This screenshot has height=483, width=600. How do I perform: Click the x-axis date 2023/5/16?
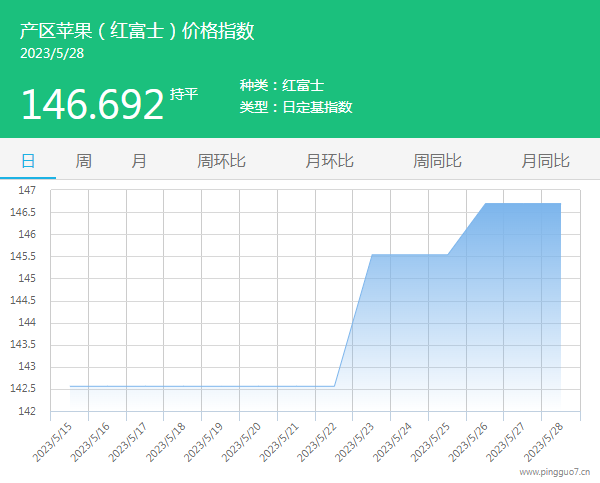pyautogui.click(x=90, y=442)
